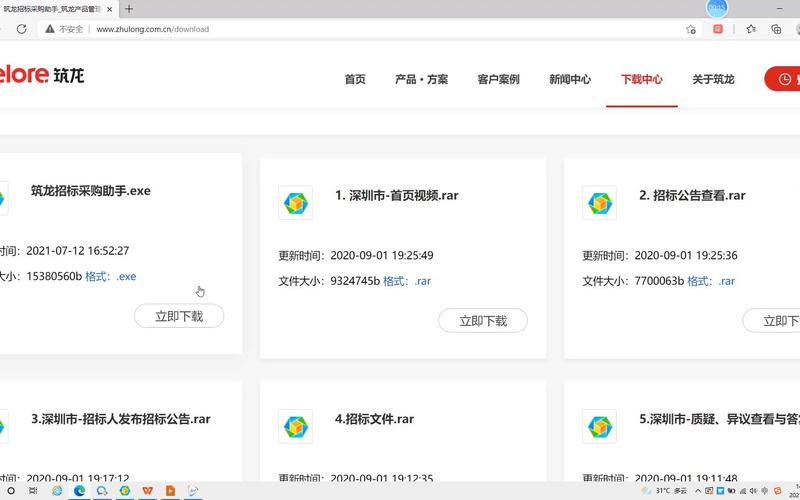This screenshot has width=800, height=500.
Task: Click title 筑龙招标采购助手.exe
Action: pyautogui.click(x=91, y=191)
